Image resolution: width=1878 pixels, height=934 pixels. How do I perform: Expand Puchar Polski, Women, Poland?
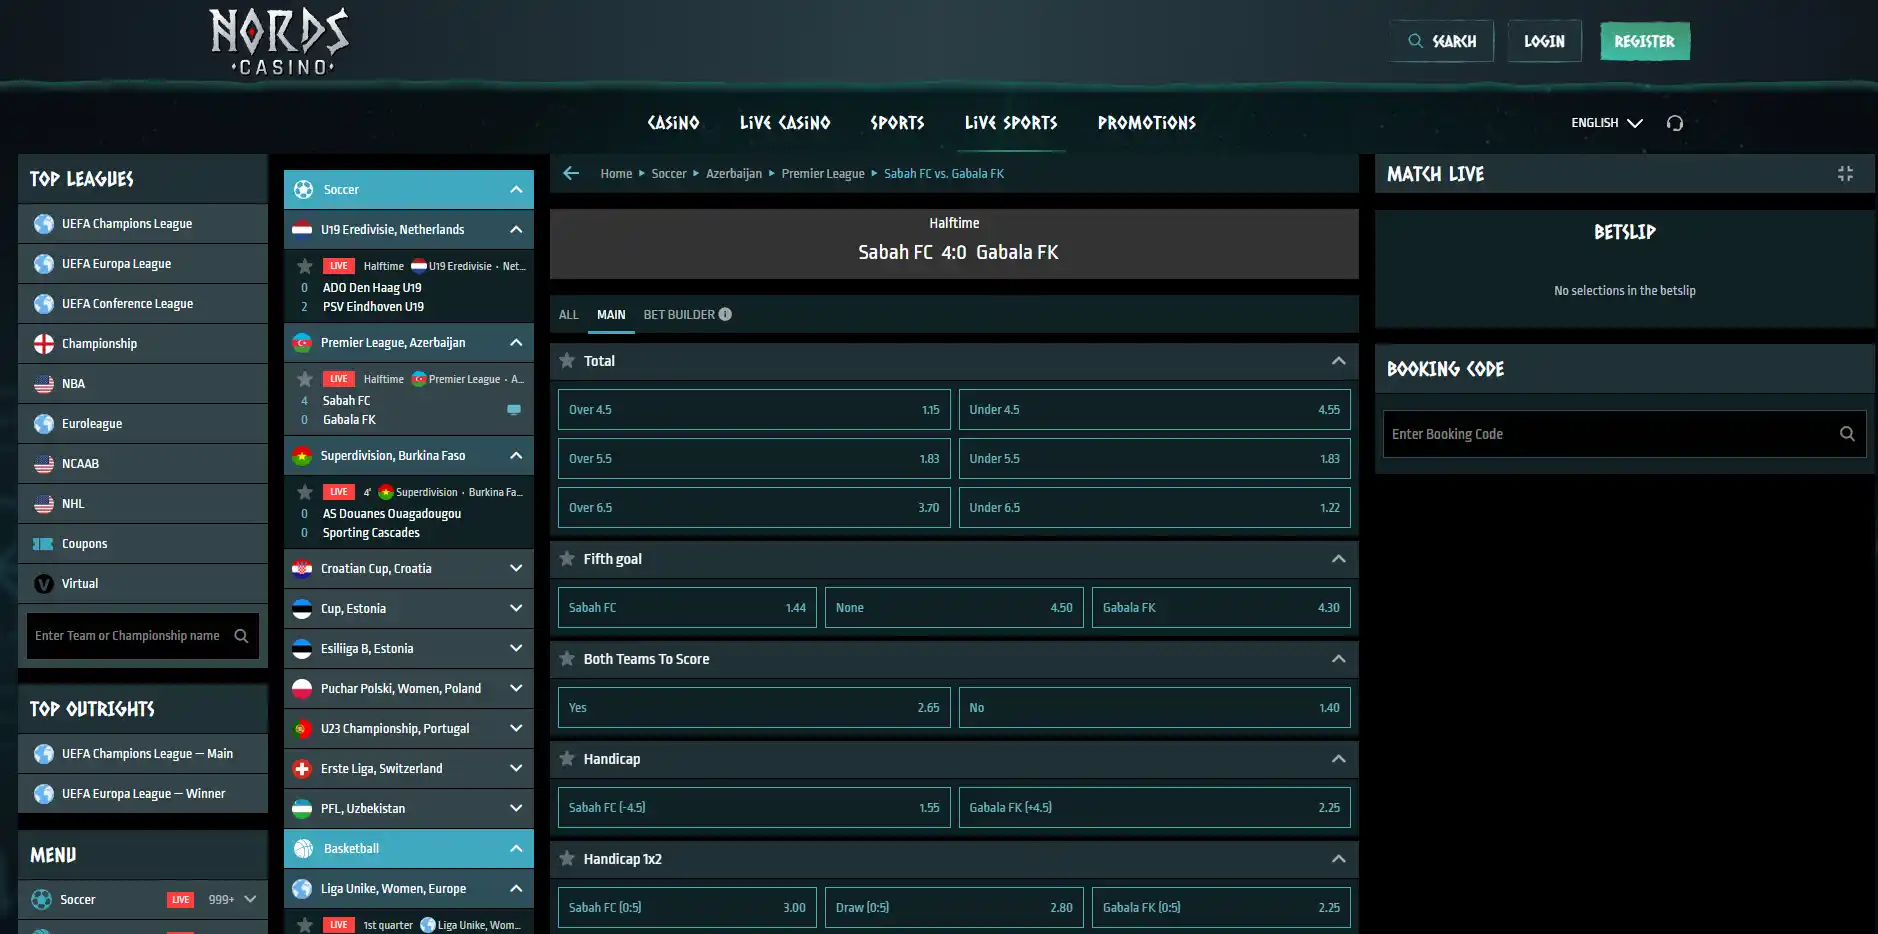[x=516, y=689]
